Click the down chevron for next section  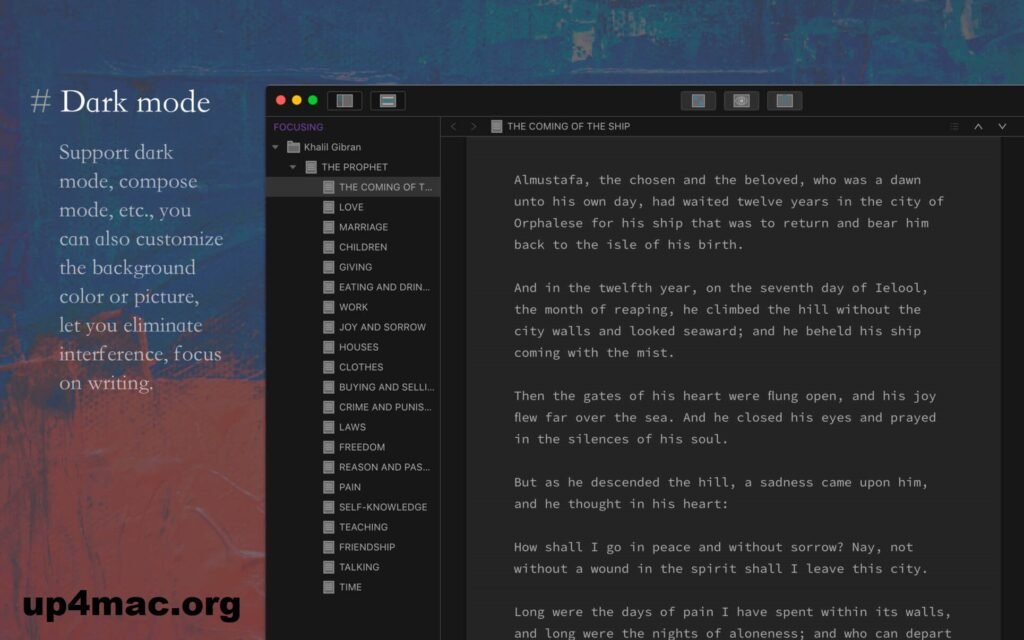point(1002,127)
